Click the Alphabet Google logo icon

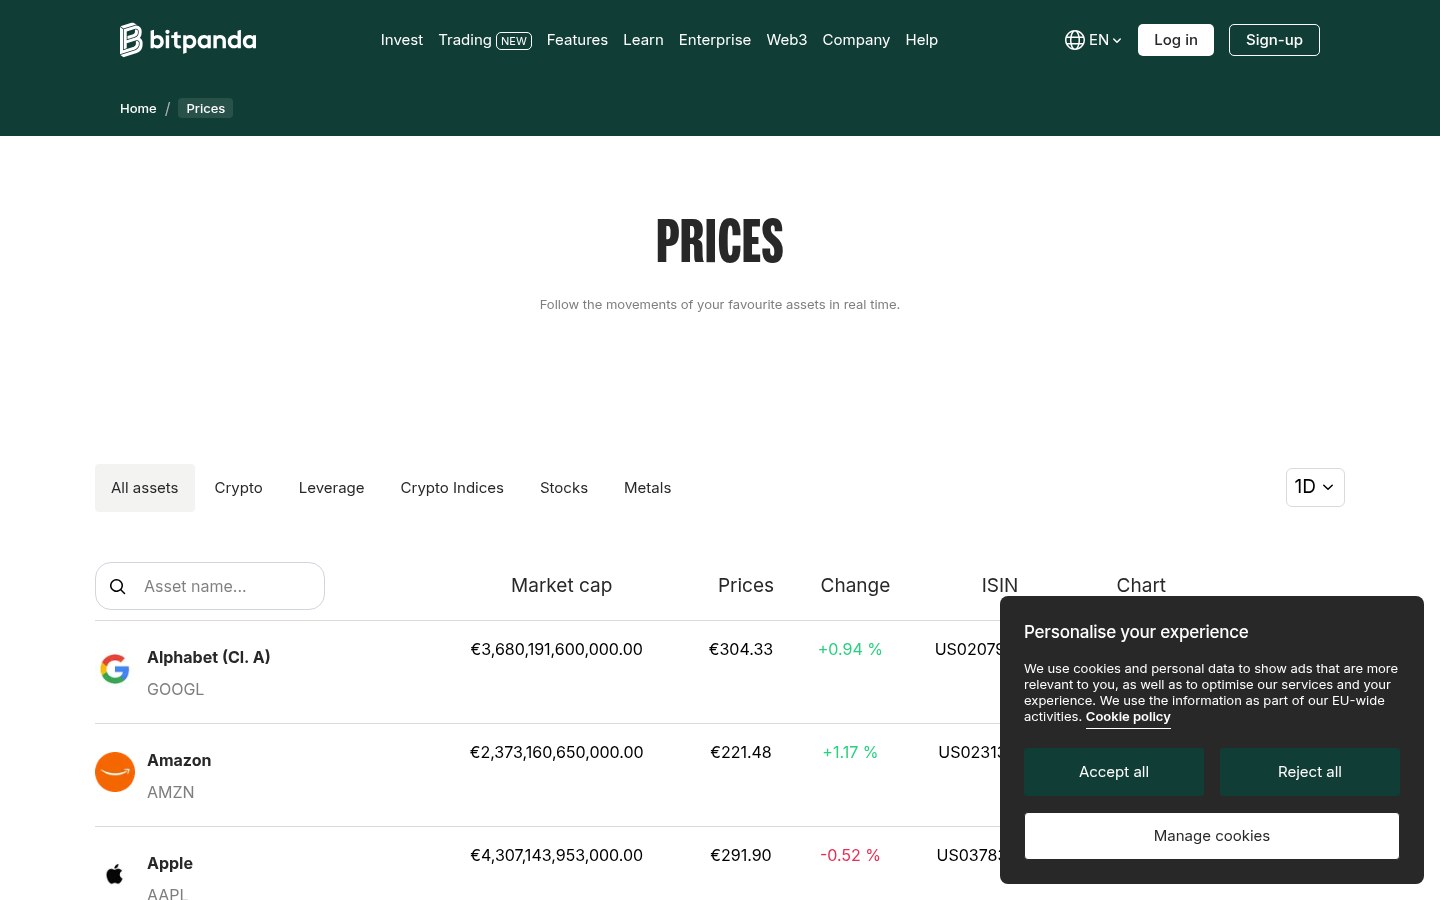[115, 669]
